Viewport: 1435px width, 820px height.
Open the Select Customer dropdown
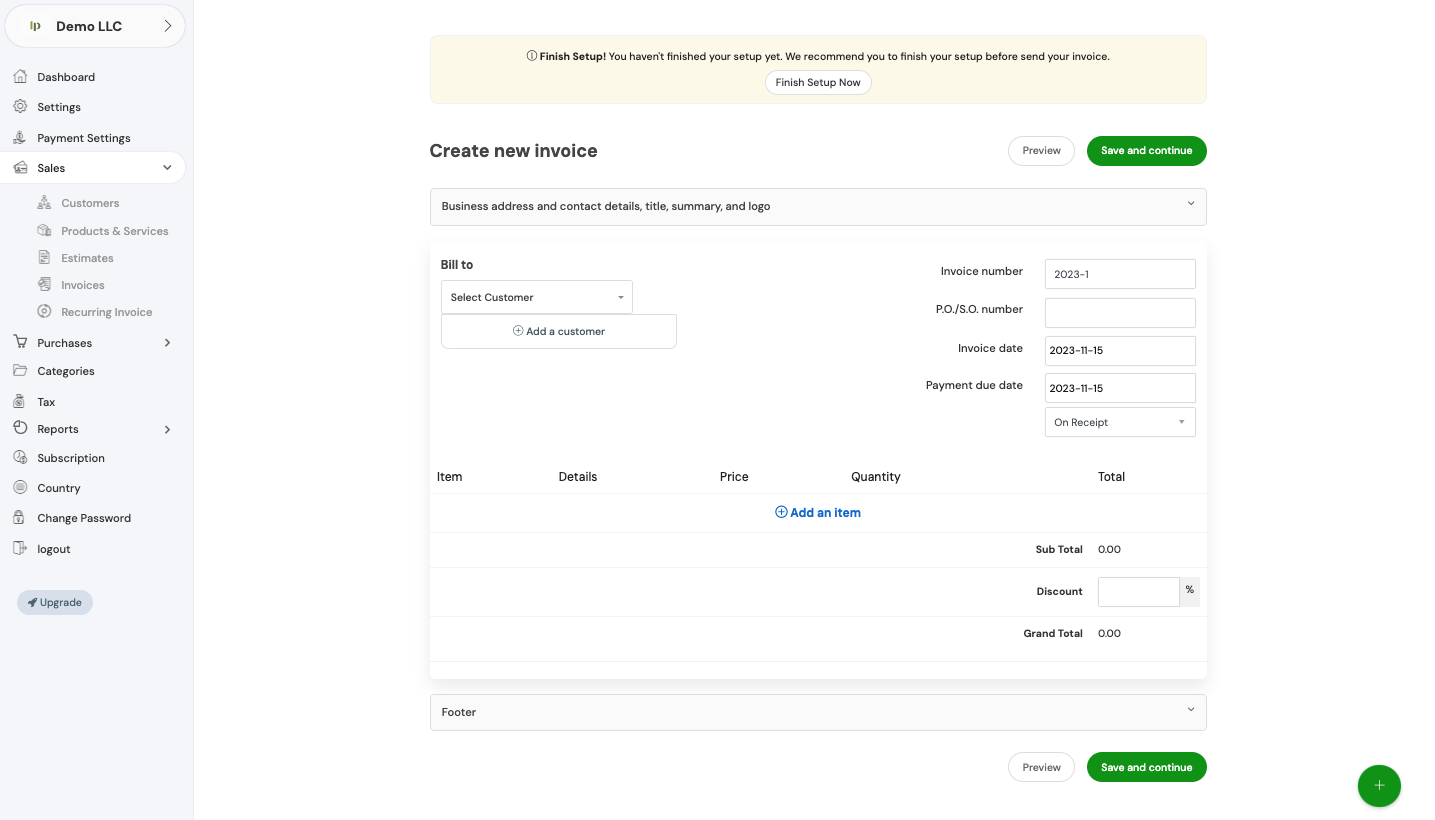[x=536, y=297]
